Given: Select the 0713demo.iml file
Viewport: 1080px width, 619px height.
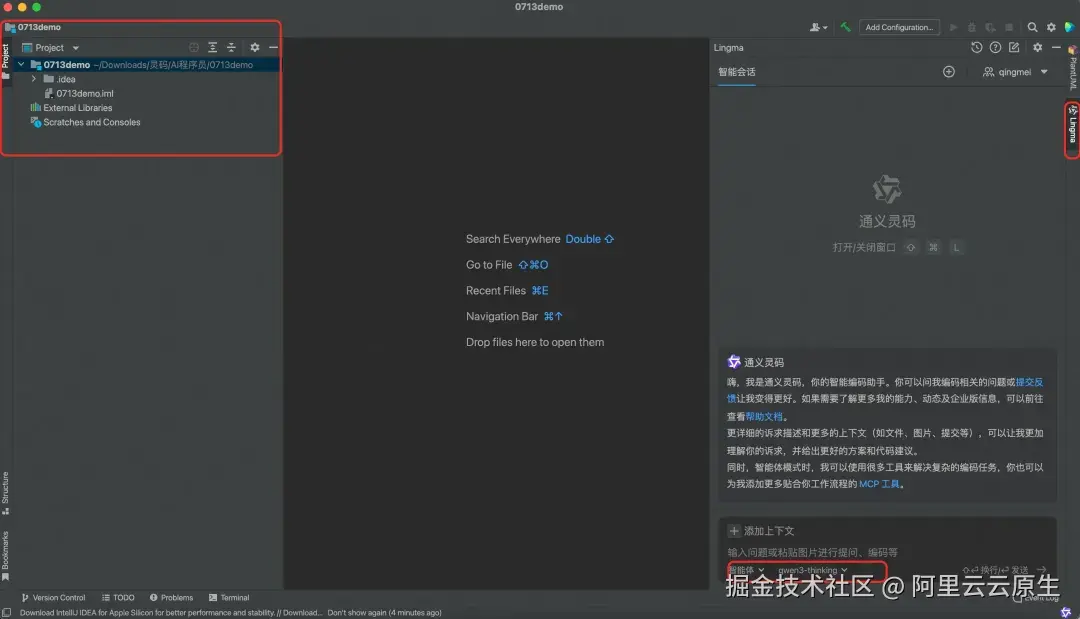Looking at the screenshot, I should (x=85, y=93).
